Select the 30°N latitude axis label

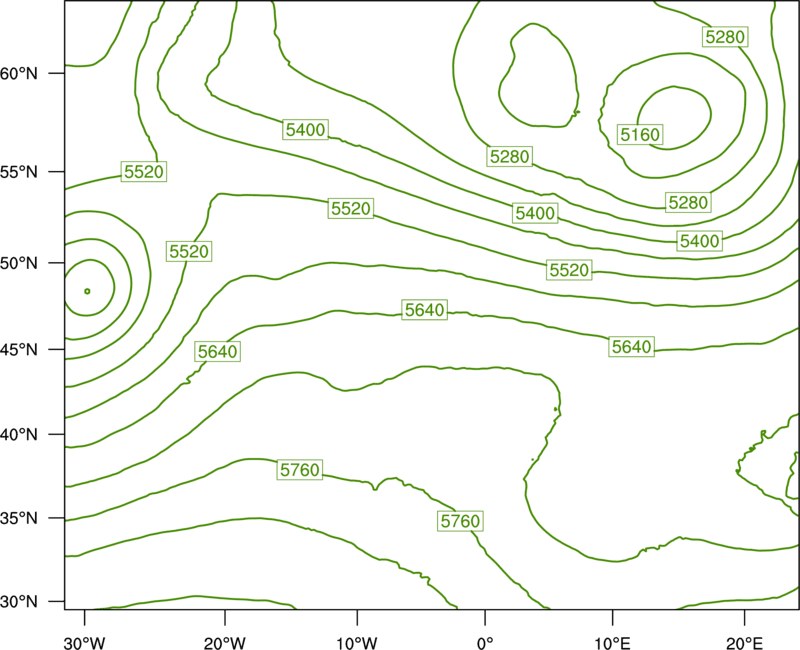point(19,602)
